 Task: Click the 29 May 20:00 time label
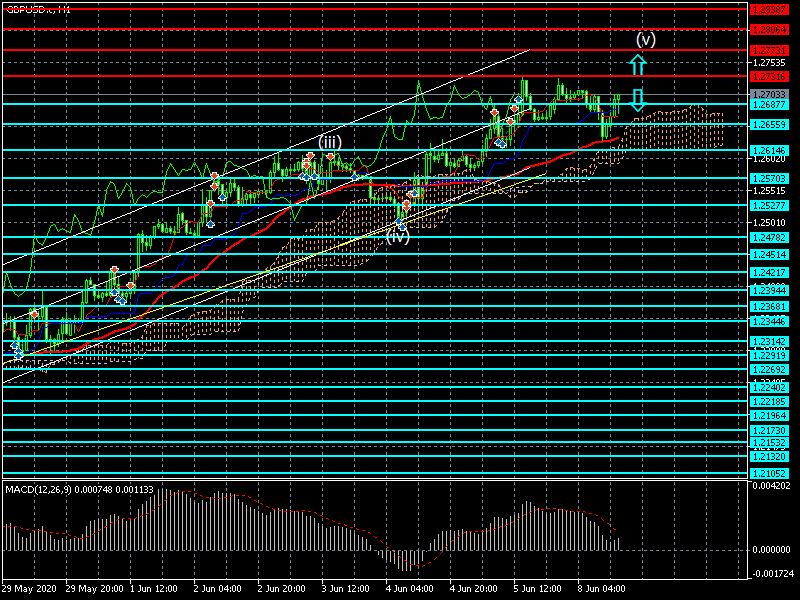point(94,589)
